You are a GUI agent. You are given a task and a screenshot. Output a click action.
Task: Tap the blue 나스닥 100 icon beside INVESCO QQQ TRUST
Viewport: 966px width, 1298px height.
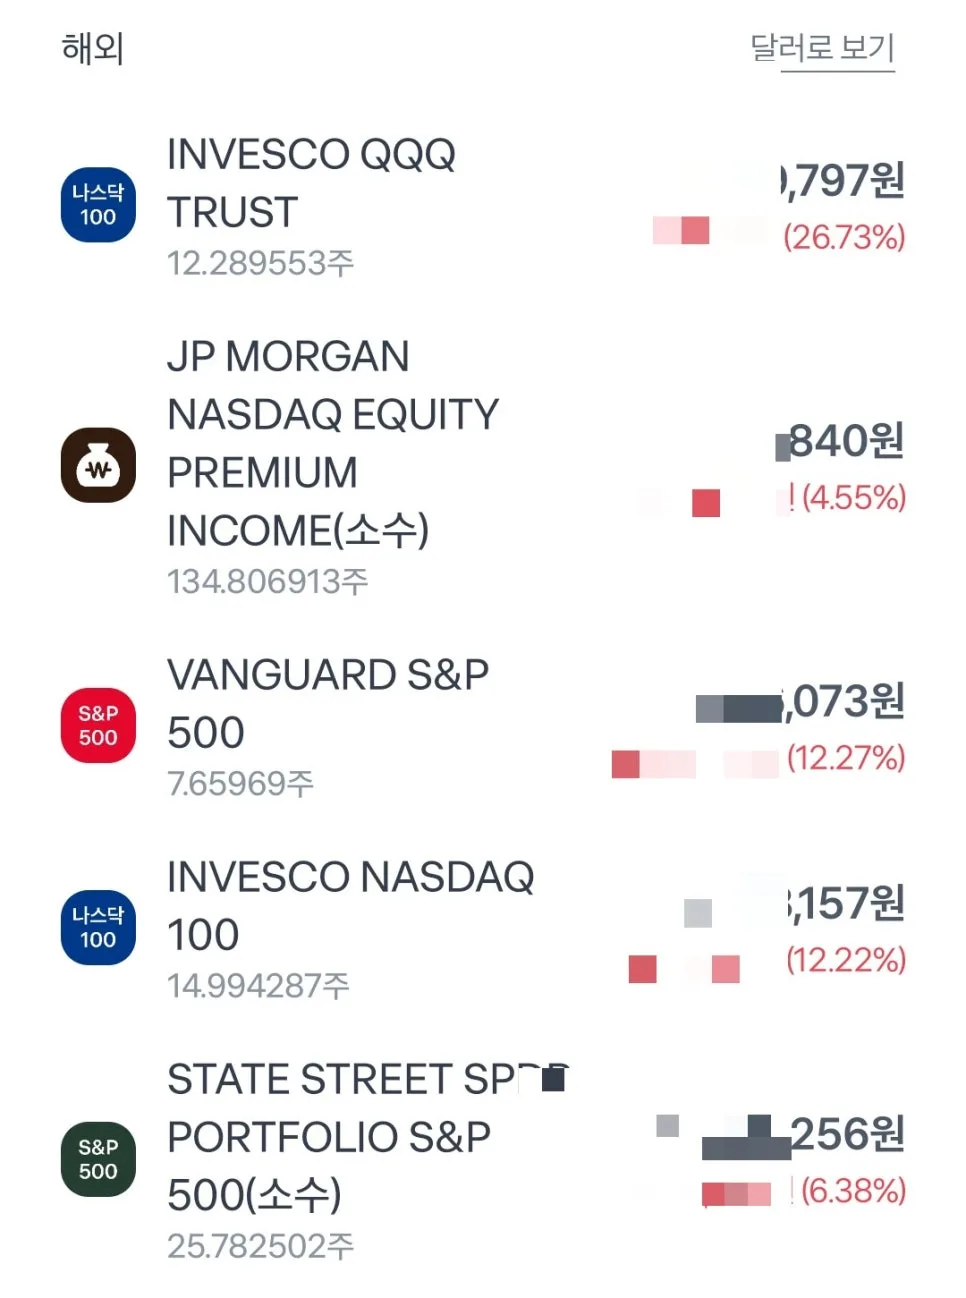98,205
